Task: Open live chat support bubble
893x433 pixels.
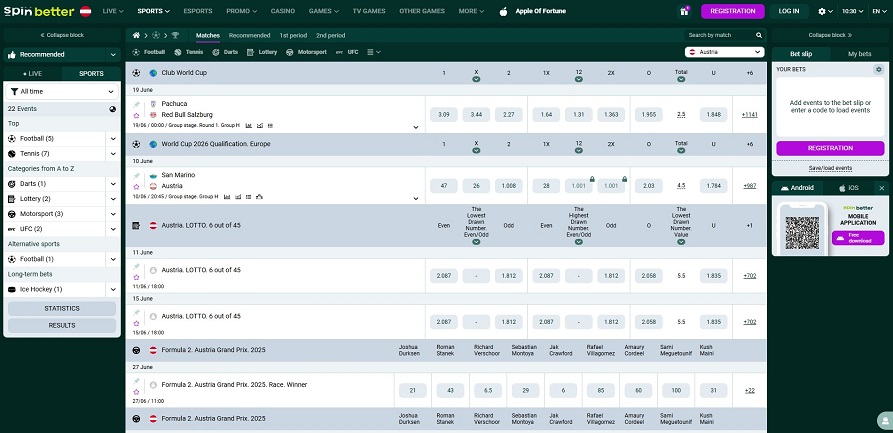Action: click(884, 422)
